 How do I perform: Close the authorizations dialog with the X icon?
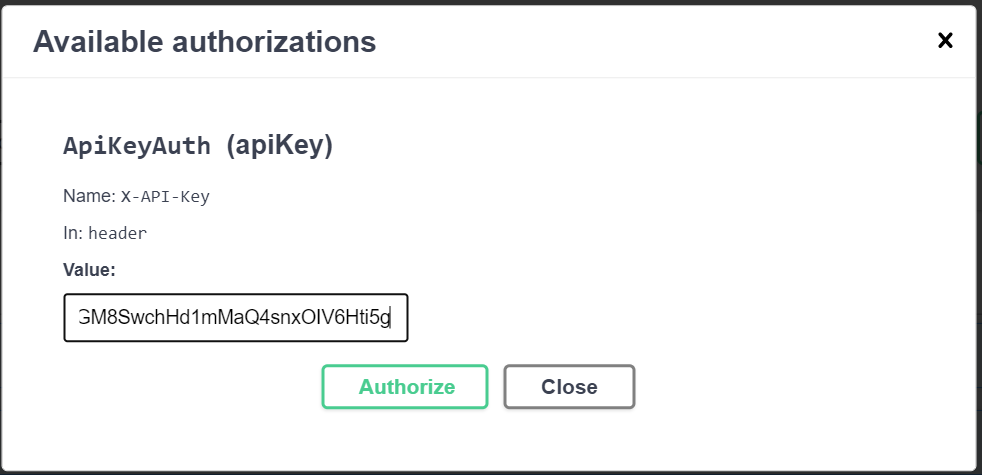click(944, 40)
